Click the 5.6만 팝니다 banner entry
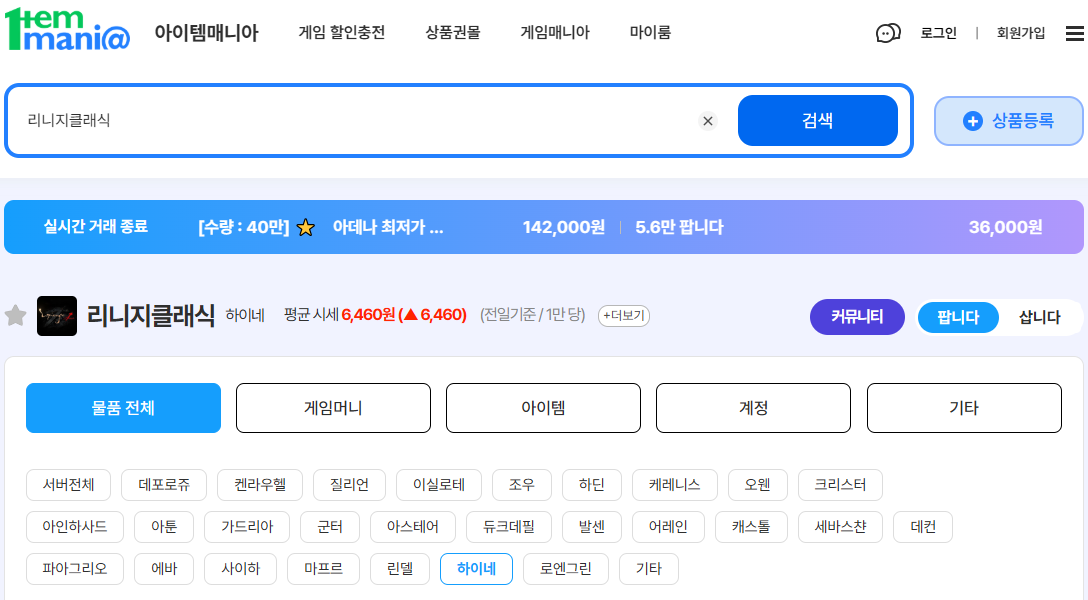1088x600 pixels. 679,228
